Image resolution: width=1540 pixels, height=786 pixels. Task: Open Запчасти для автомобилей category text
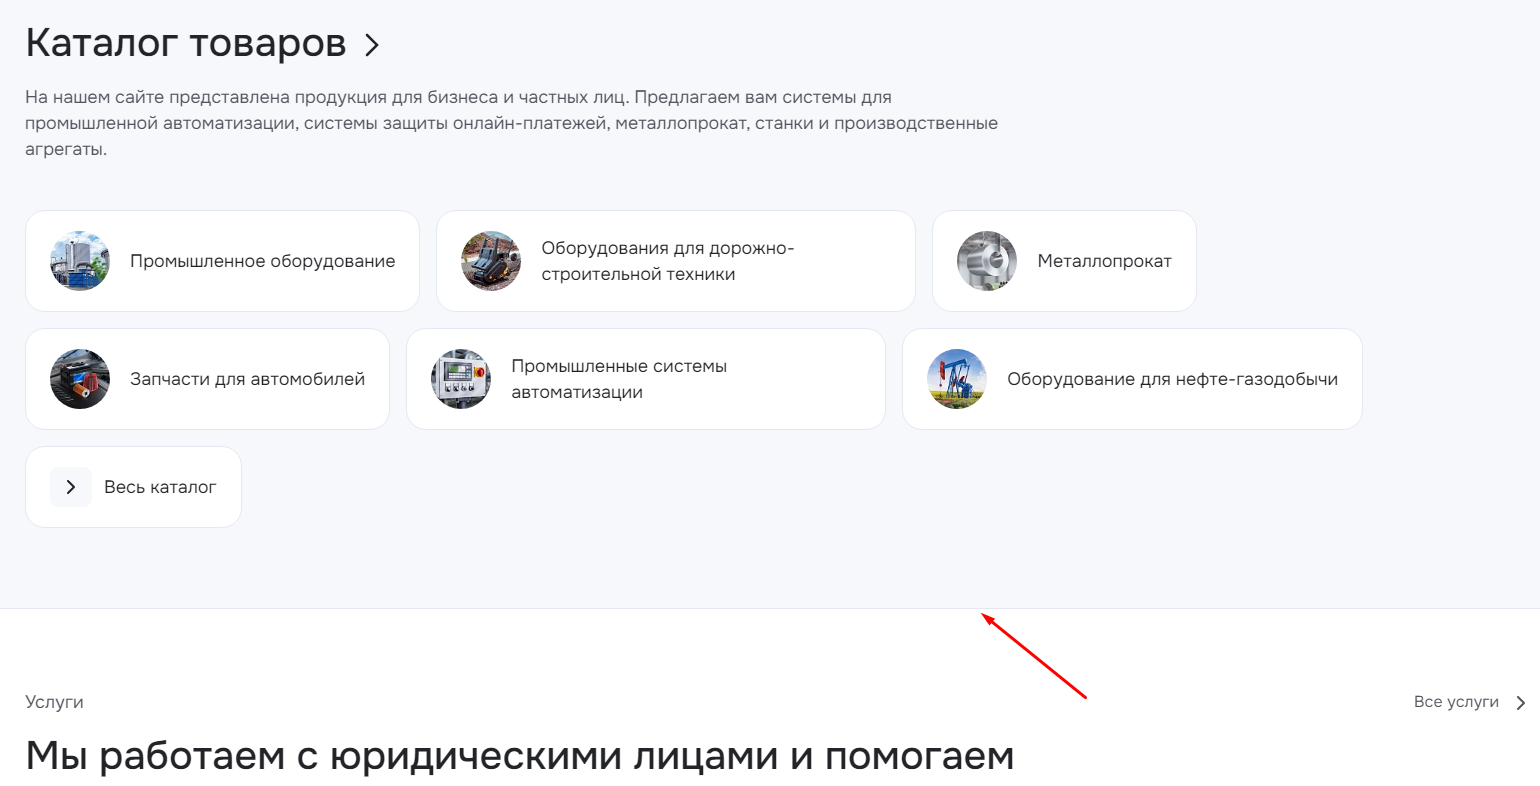click(247, 379)
